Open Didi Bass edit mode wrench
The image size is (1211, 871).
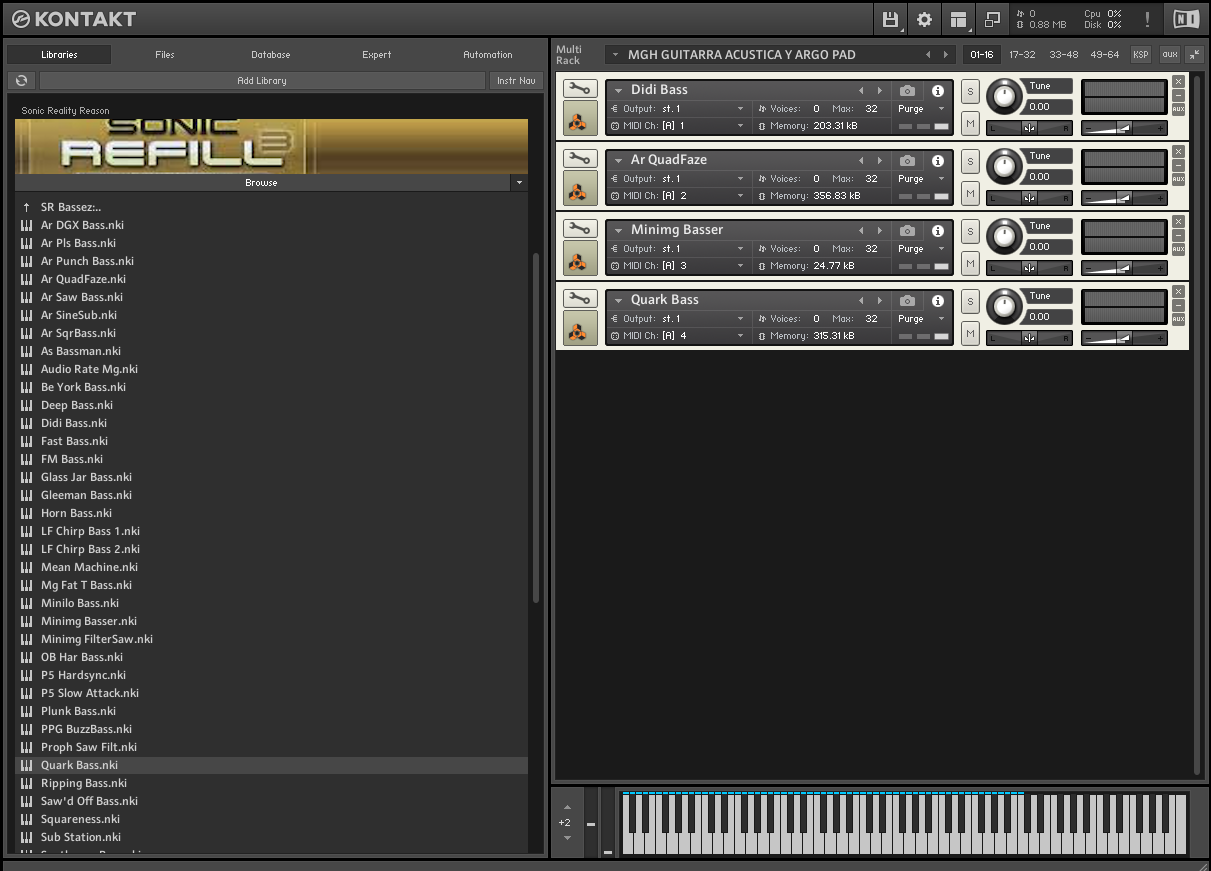pos(579,89)
